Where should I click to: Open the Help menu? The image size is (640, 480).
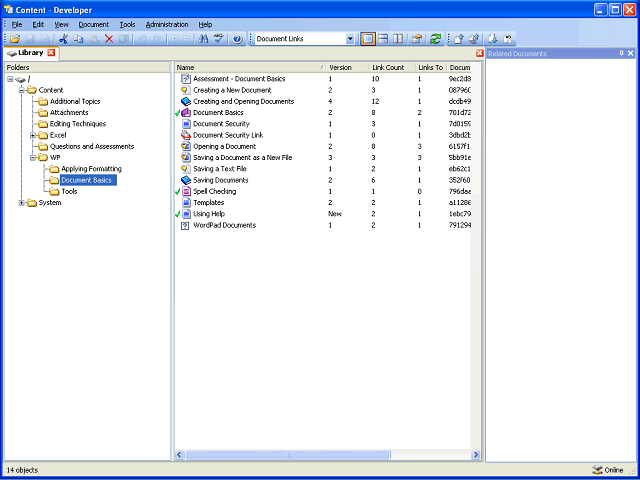[x=205, y=24]
